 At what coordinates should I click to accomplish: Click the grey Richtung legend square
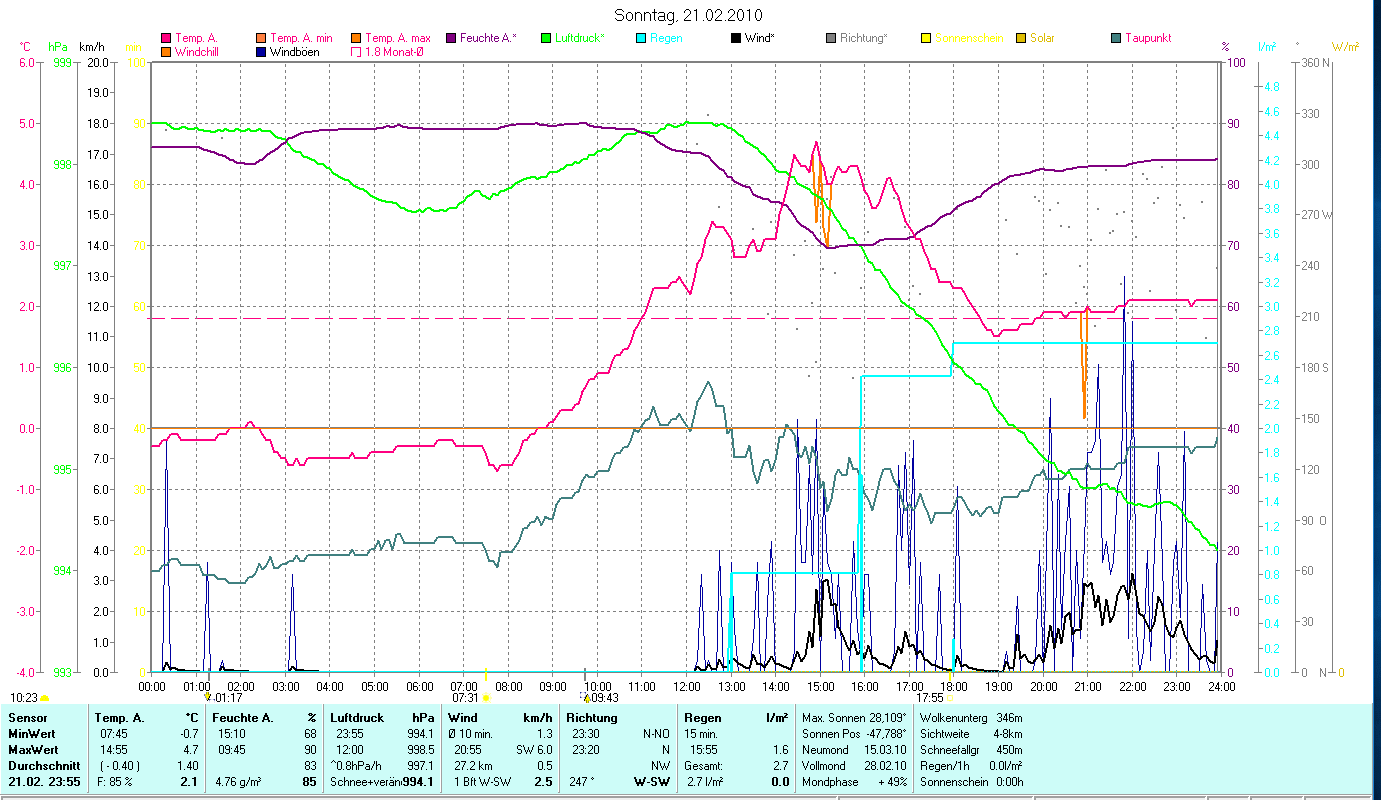pos(831,38)
